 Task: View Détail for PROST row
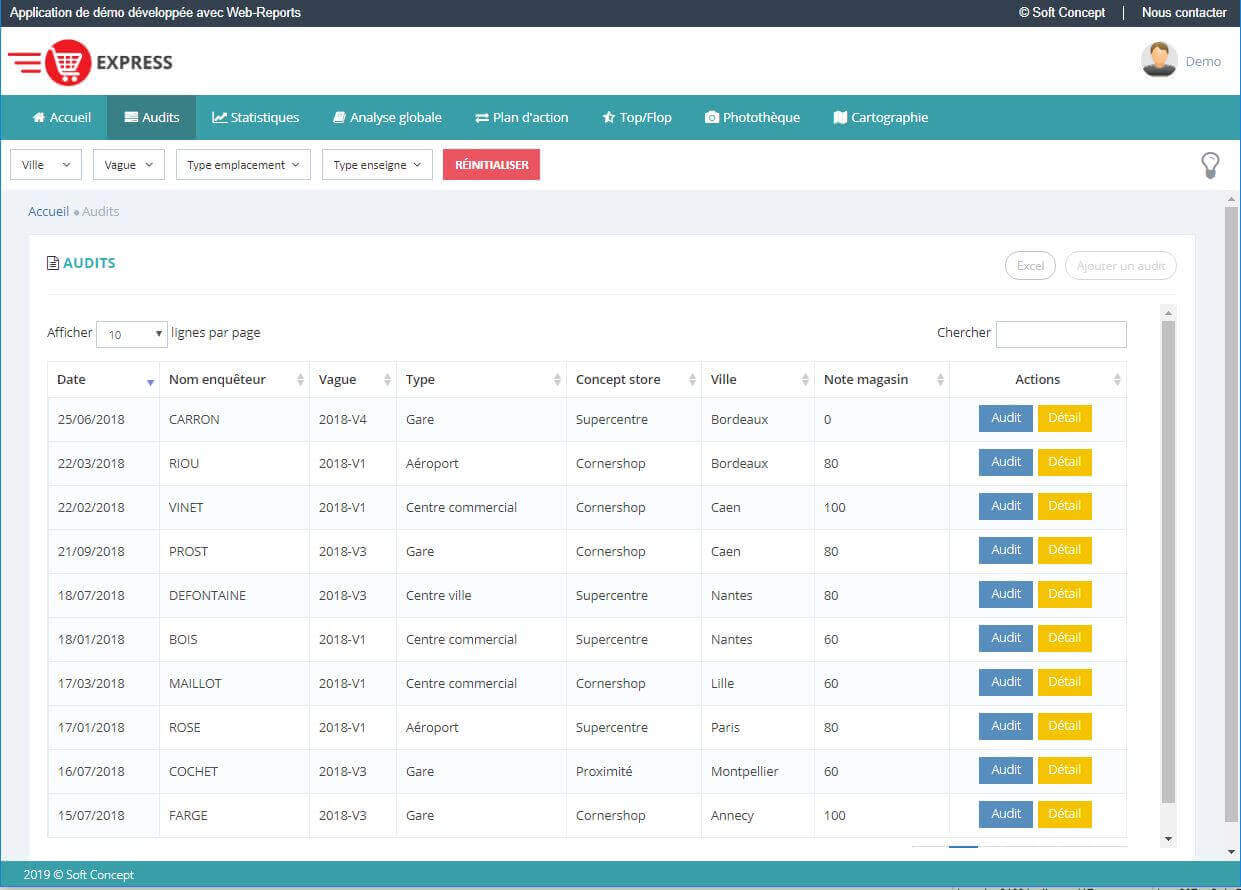pyautogui.click(x=1065, y=550)
